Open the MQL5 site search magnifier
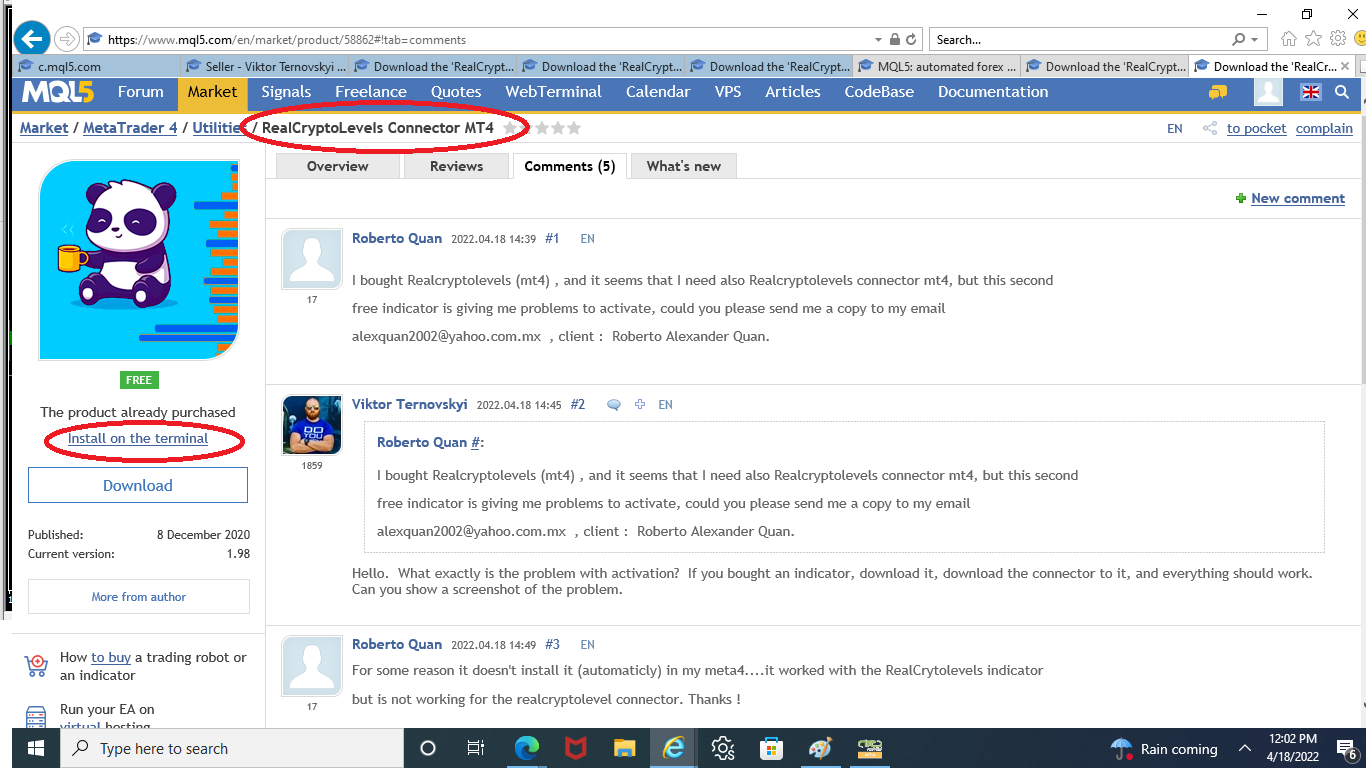 pyautogui.click(x=1342, y=92)
